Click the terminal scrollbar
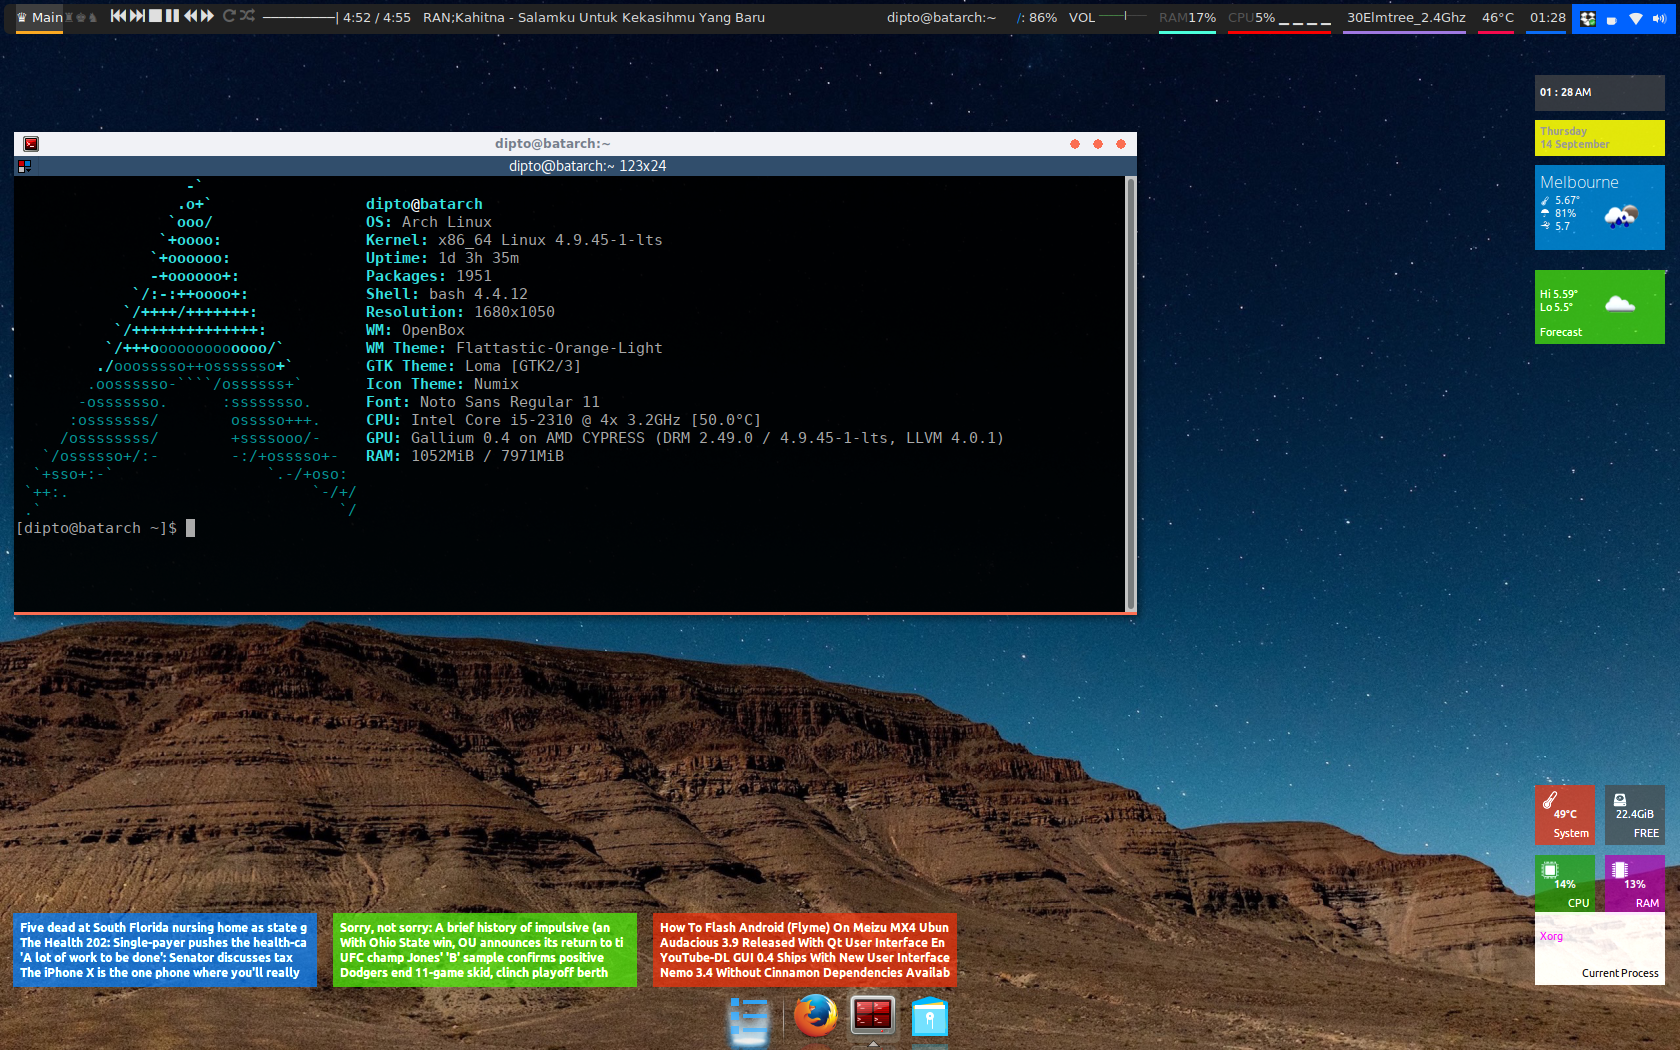Viewport: 1680px width, 1050px height. pyautogui.click(x=1130, y=393)
